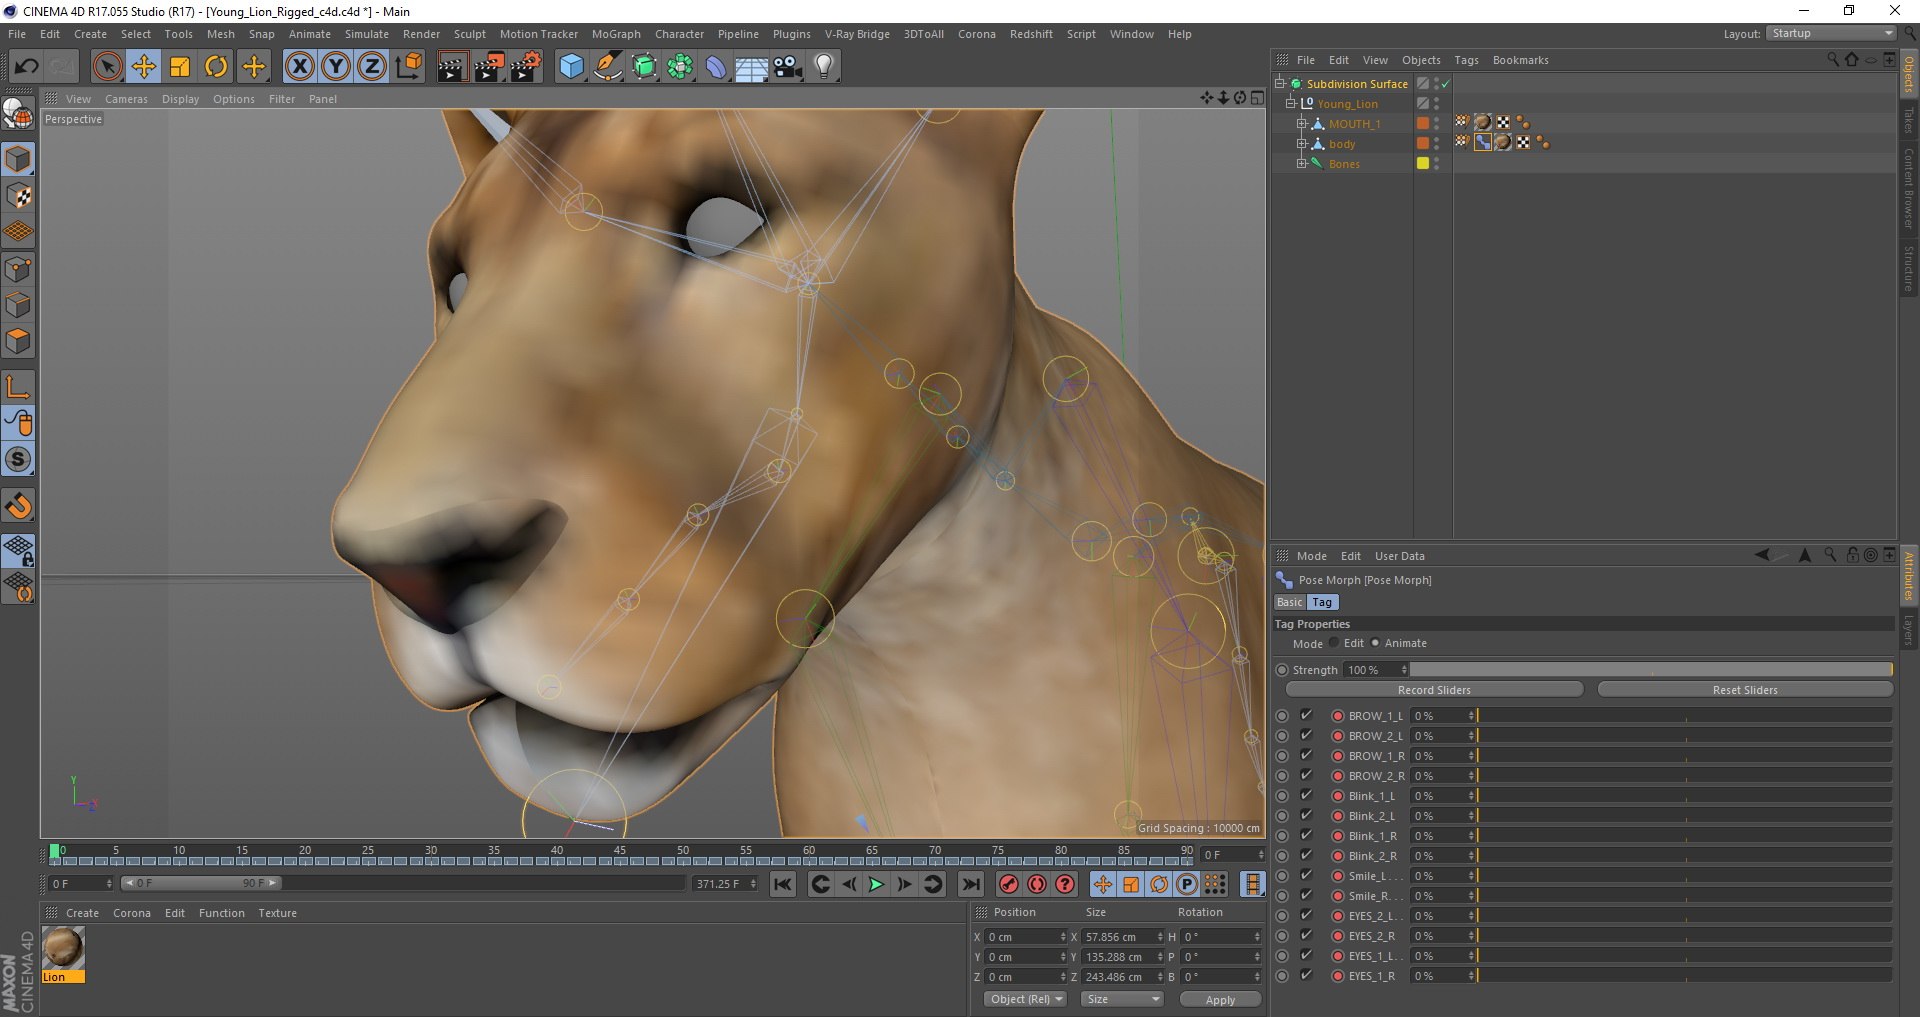Add a Cube primitive object

point(571,67)
